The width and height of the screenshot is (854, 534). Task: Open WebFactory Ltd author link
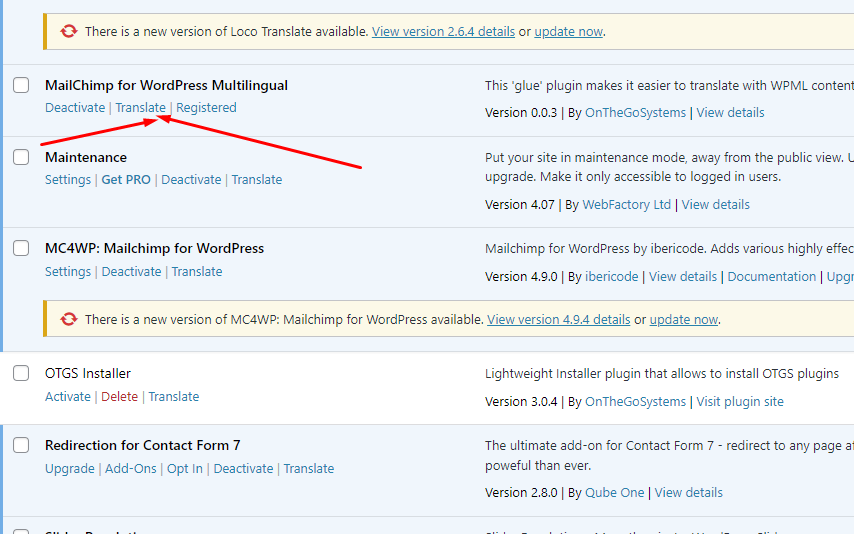[626, 205]
